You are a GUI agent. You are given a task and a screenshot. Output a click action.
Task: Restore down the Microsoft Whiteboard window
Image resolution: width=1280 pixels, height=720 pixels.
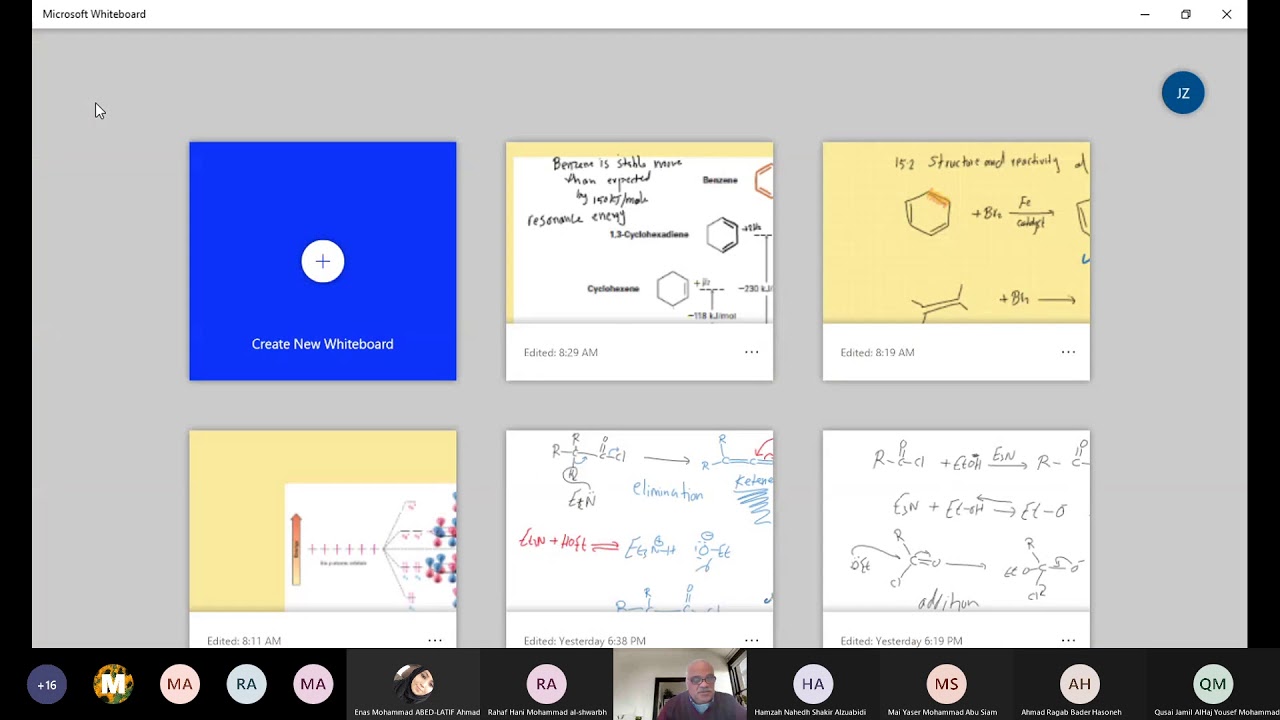click(x=1185, y=14)
